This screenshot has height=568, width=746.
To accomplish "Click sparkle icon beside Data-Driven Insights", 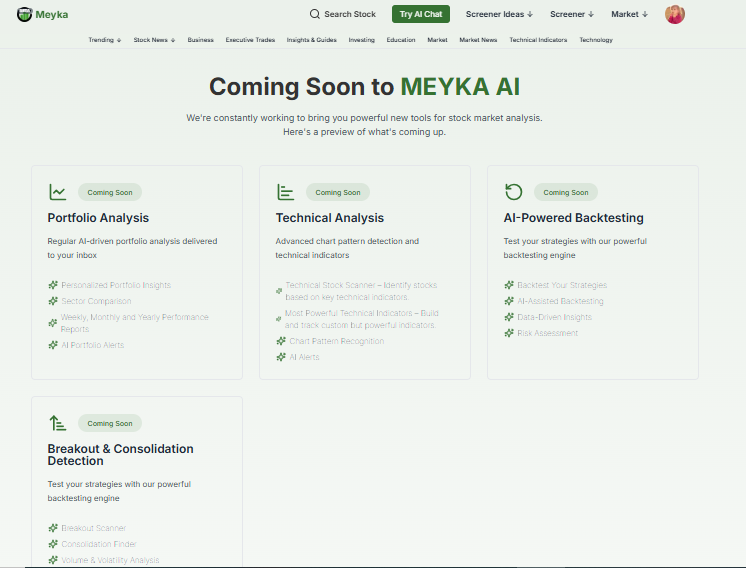I will point(509,317).
